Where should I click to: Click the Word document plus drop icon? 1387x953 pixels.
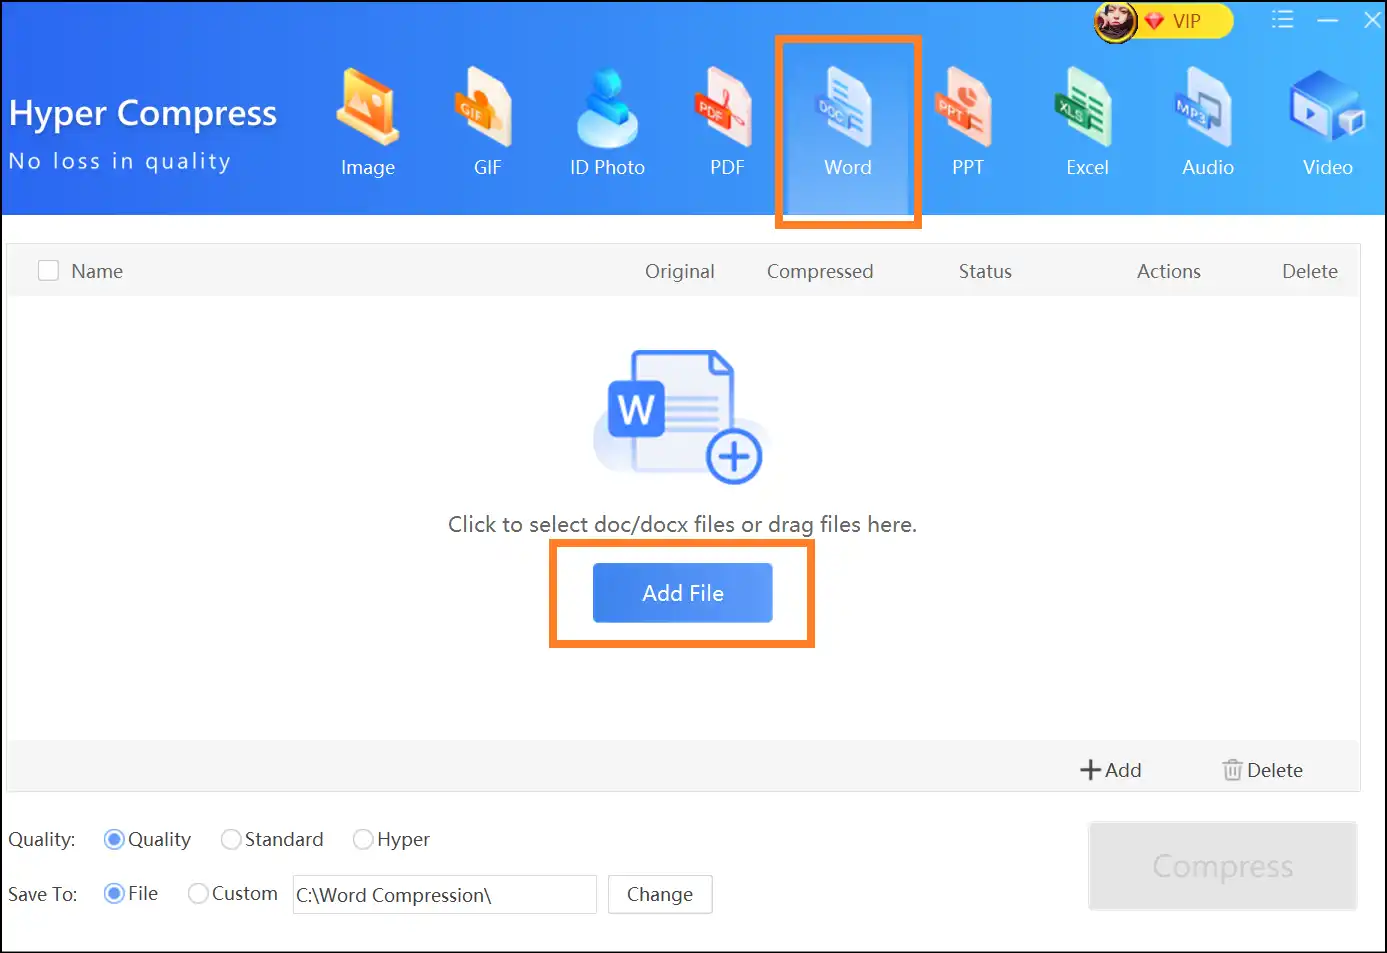(x=680, y=417)
